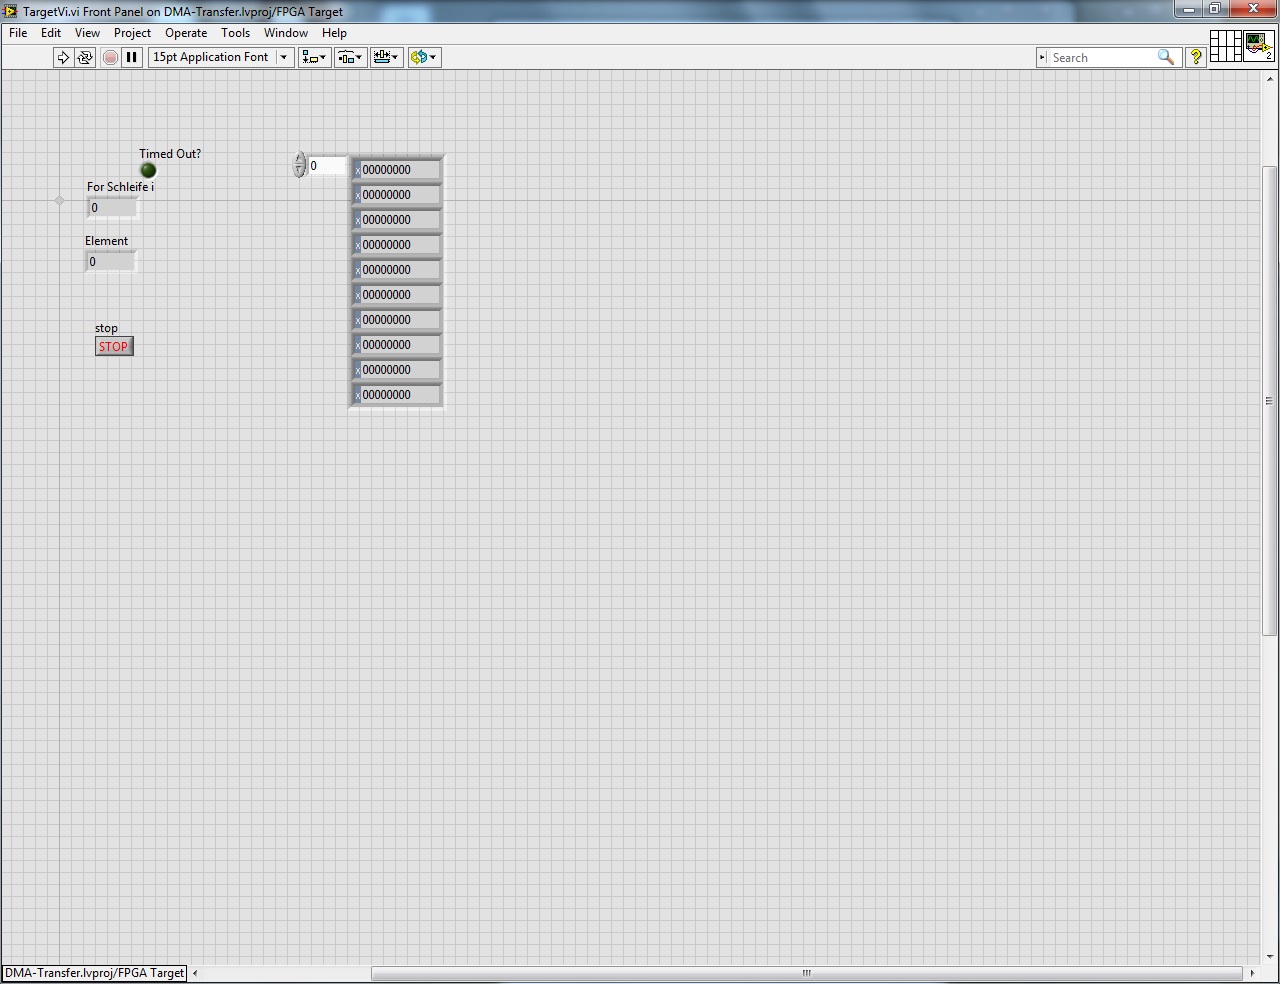Click the scroll down arrow
Viewport: 1280px width, 984px height.
[x=1269, y=956]
